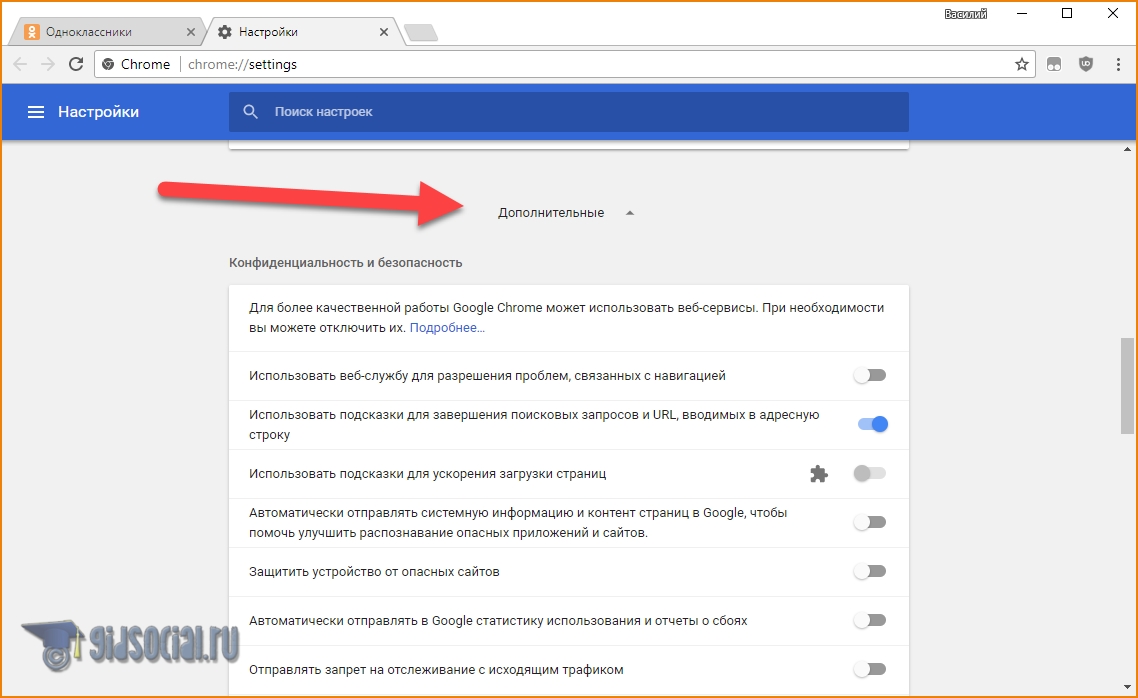Select the Настройки tab
This screenshot has width=1138, height=698.
click(x=295, y=32)
